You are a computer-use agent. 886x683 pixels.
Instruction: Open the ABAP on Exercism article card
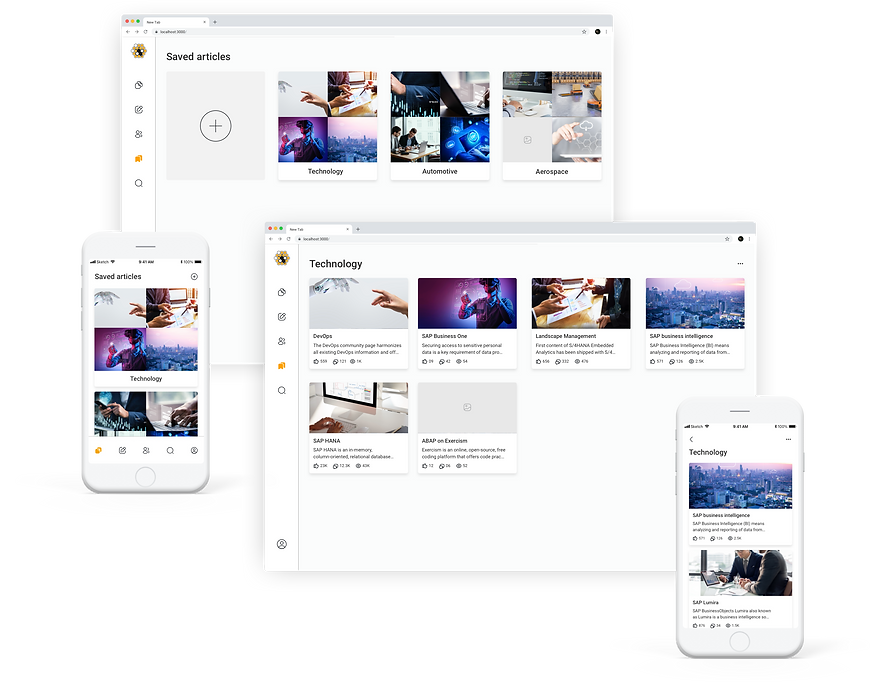coord(467,428)
